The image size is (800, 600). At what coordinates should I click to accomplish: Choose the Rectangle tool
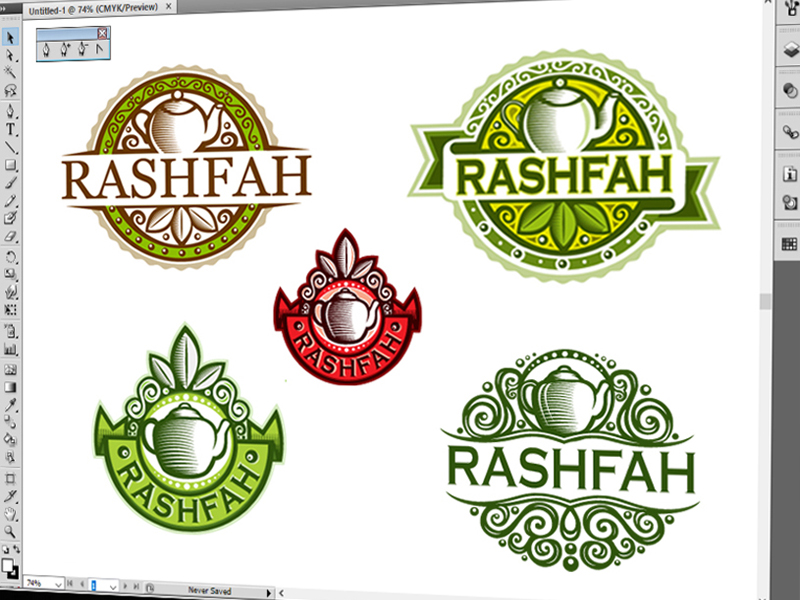(x=10, y=165)
